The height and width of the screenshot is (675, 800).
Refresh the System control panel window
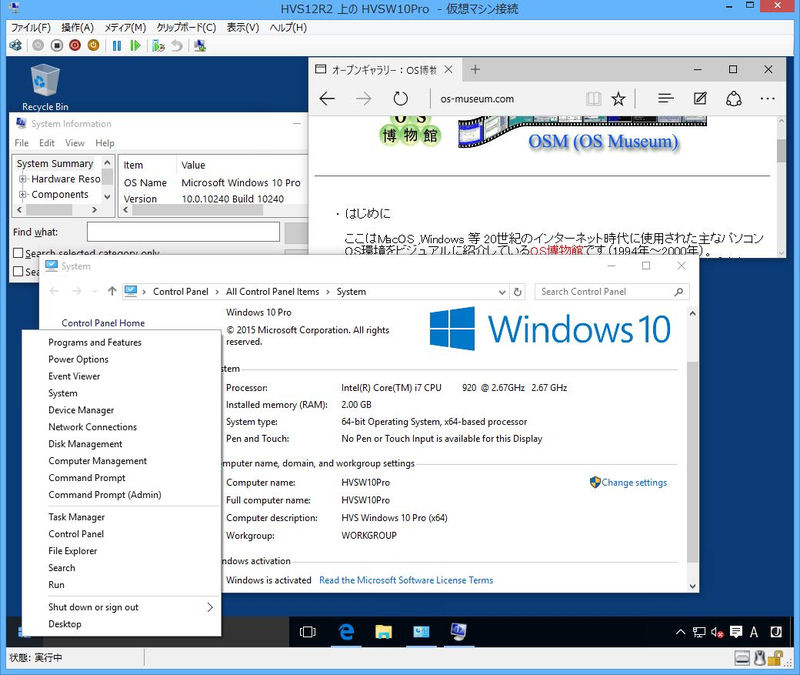(x=517, y=292)
